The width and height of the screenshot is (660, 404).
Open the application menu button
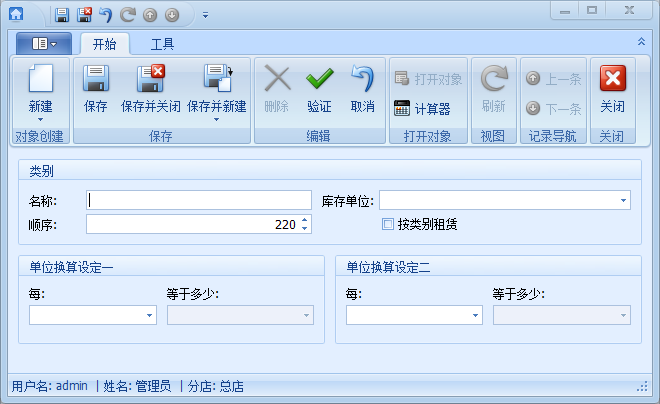click(44, 43)
